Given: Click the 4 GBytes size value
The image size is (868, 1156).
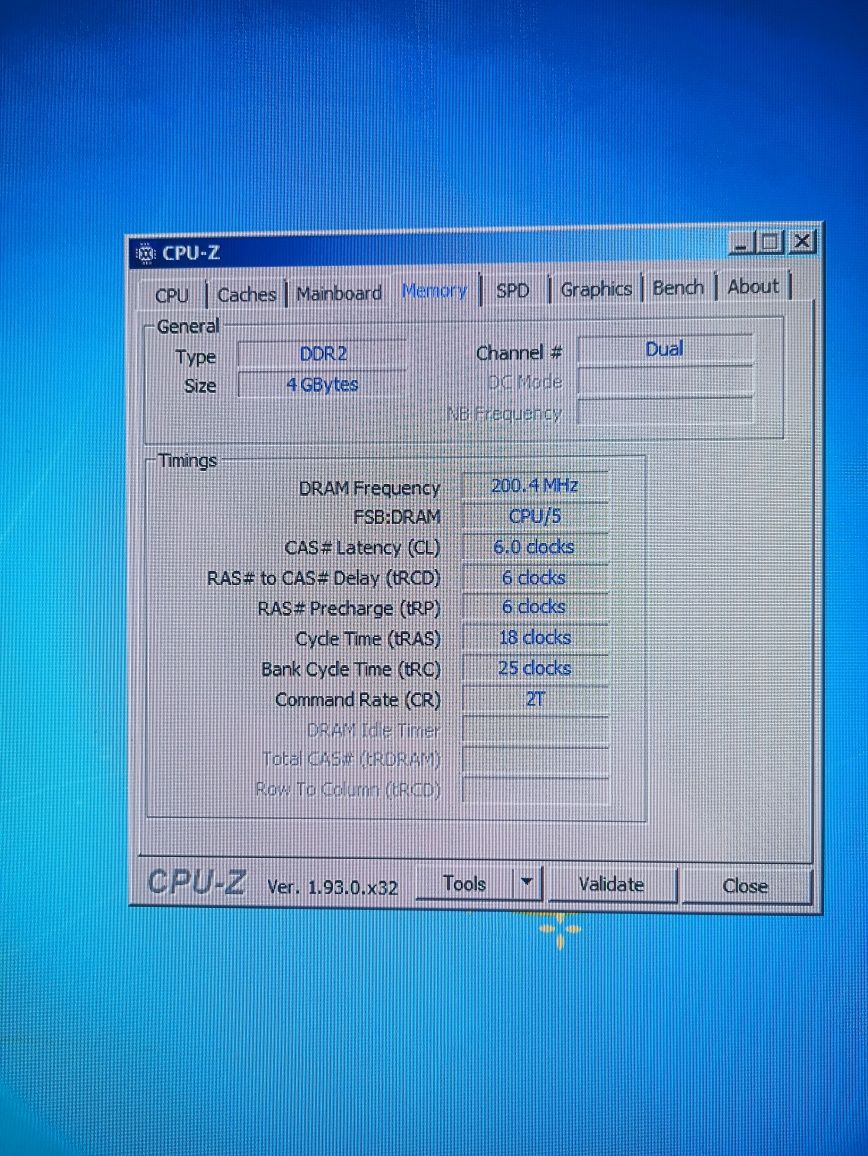Looking at the screenshot, I should click(322, 384).
